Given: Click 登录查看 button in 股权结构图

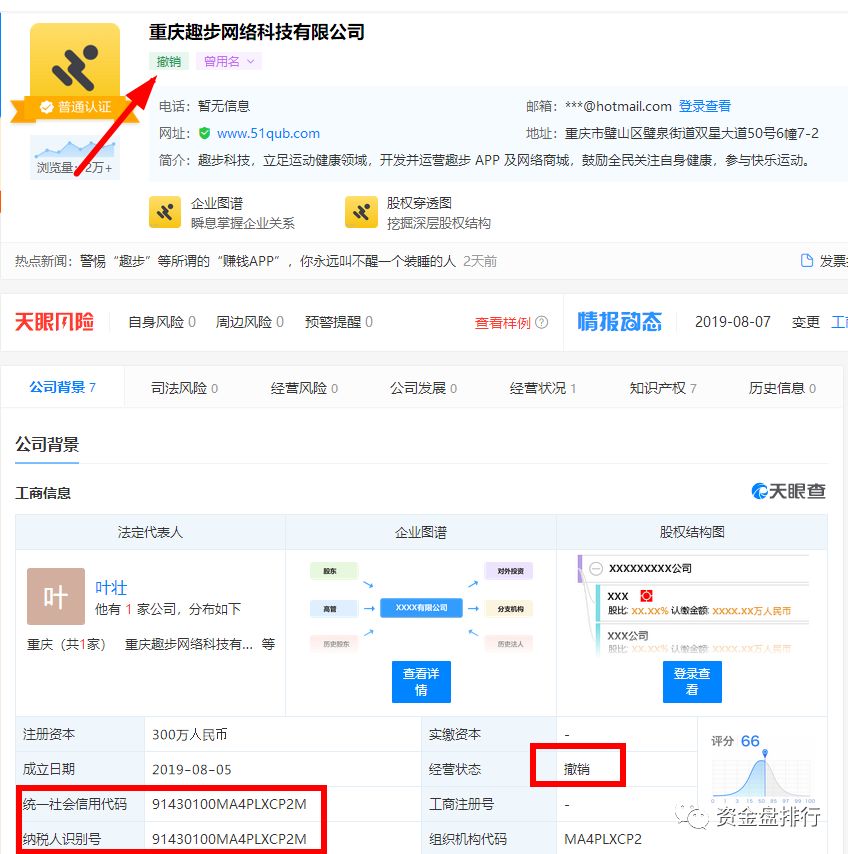Looking at the screenshot, I should 692,682.
